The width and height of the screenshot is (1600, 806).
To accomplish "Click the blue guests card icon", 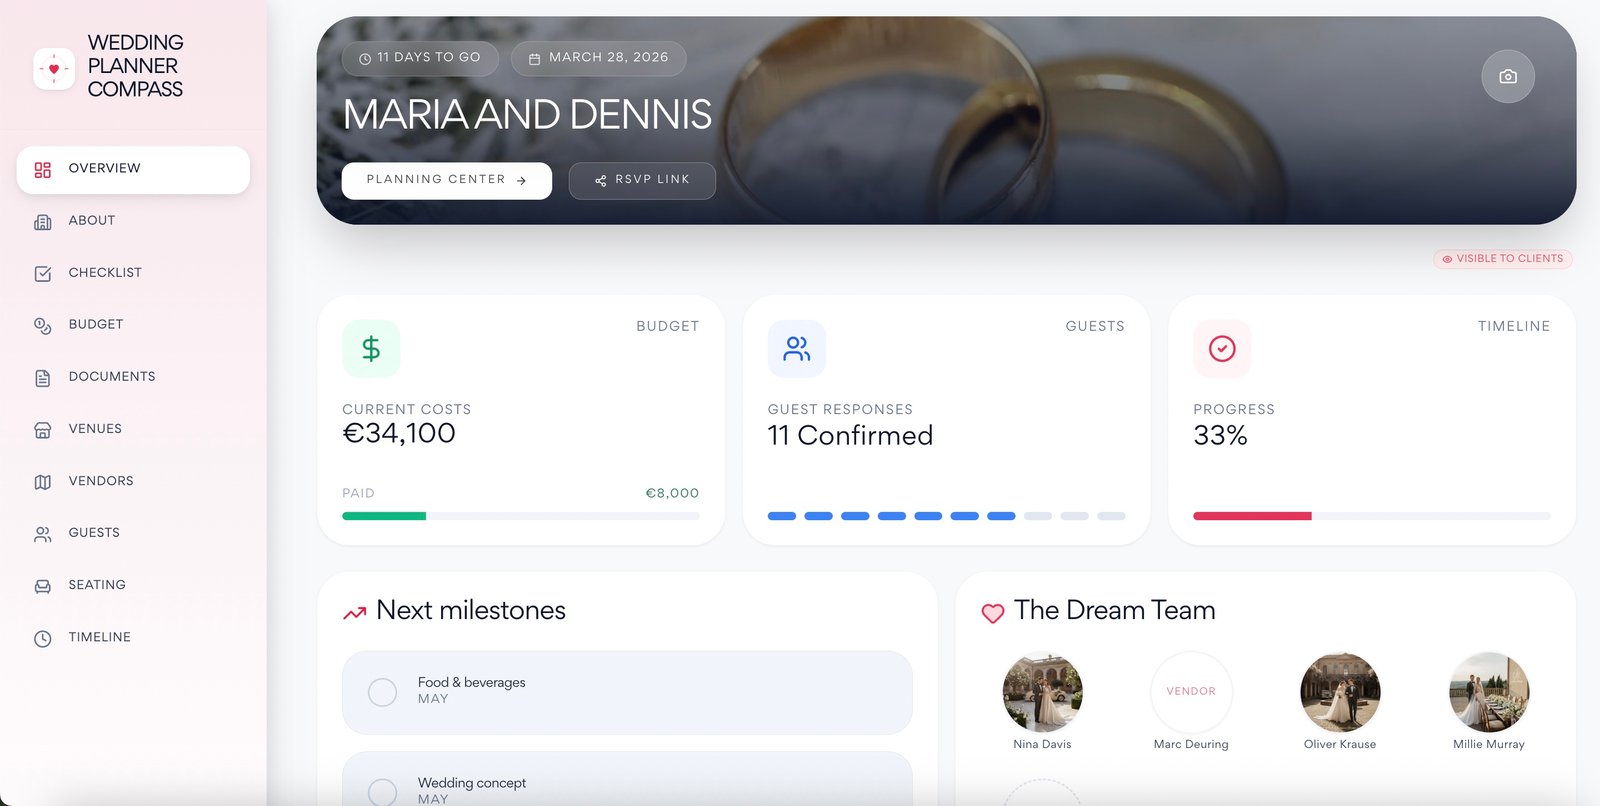I will pyautogui.click(x=797, y=348).
